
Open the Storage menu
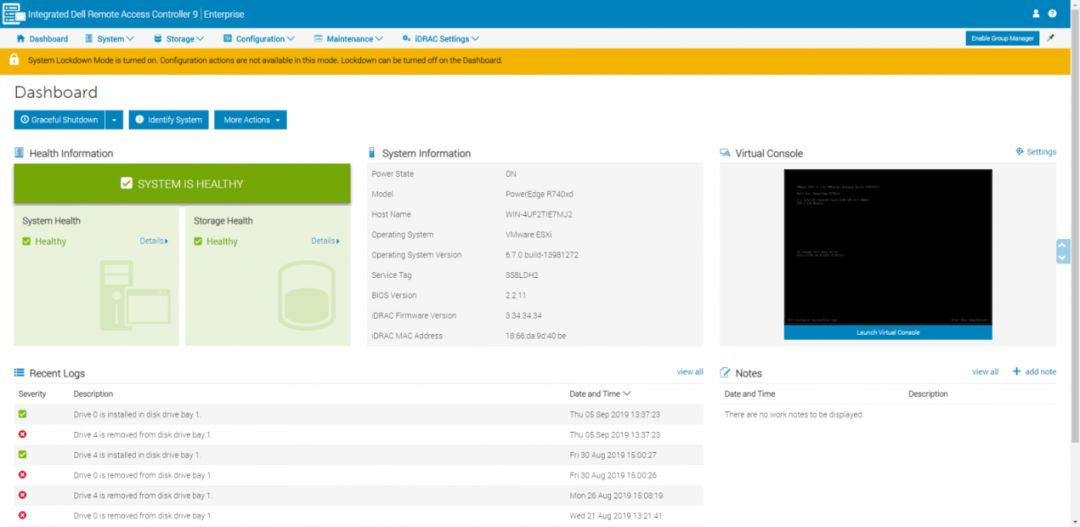[x=179, y=39]
